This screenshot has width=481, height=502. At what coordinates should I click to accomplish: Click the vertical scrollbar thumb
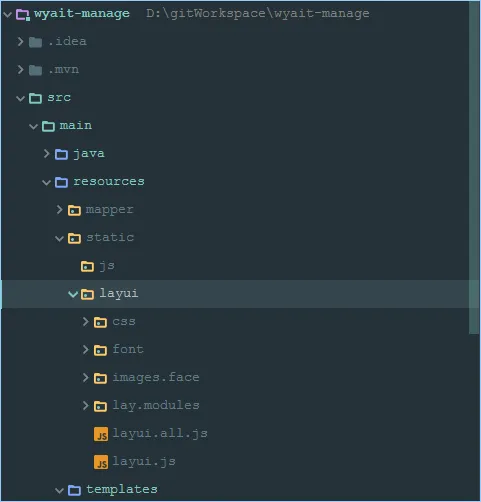474,167
